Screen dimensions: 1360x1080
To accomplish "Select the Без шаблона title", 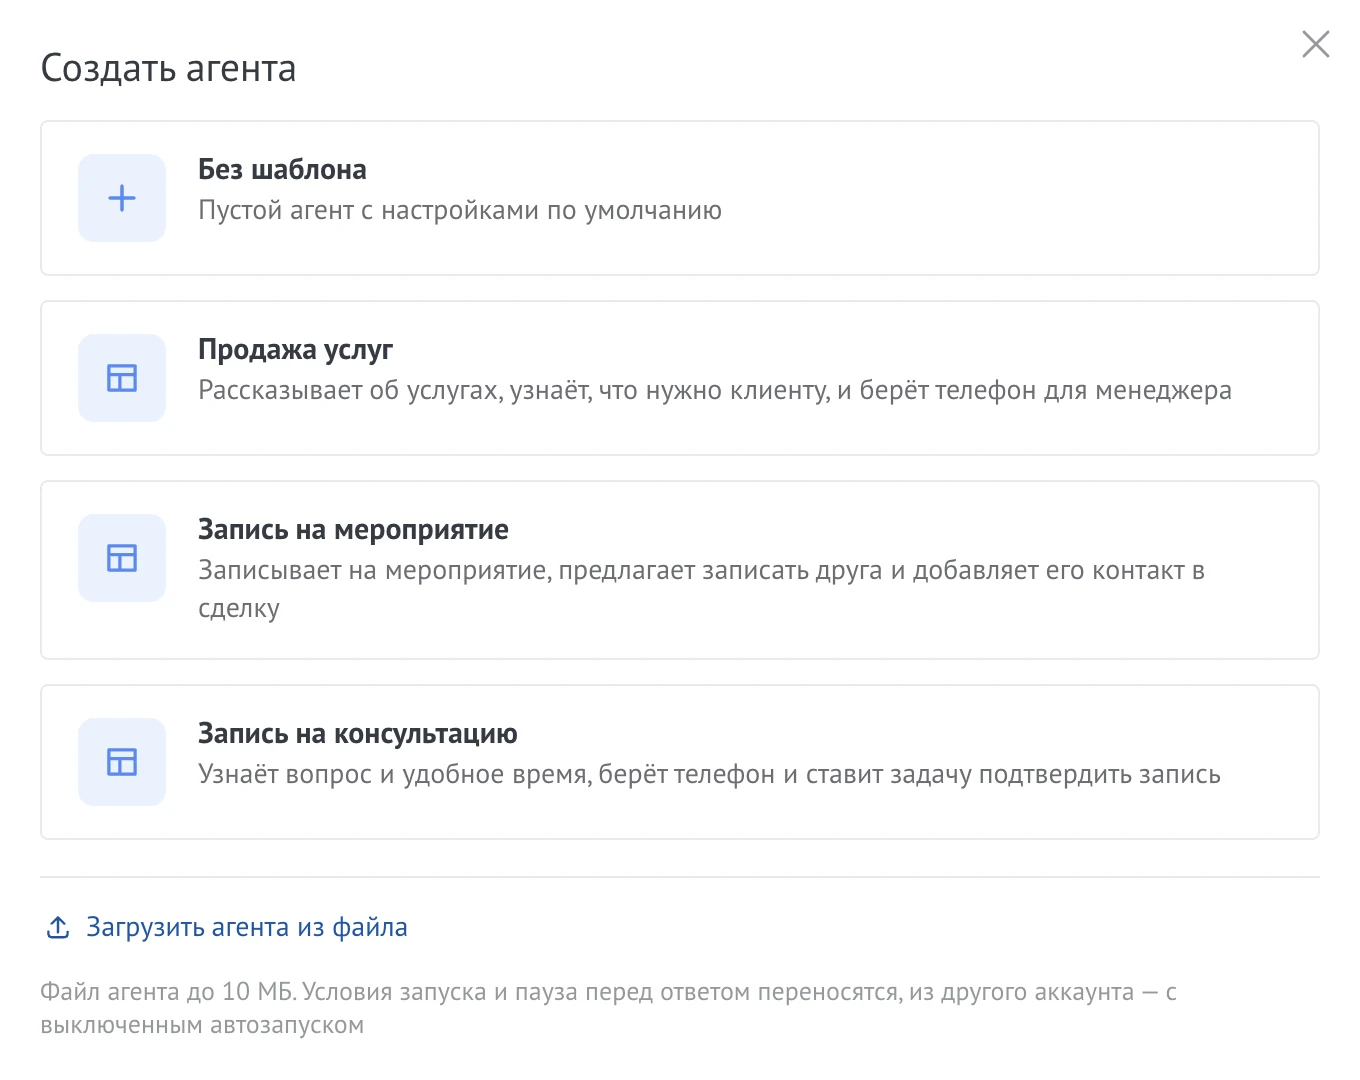I will [282, 170].
